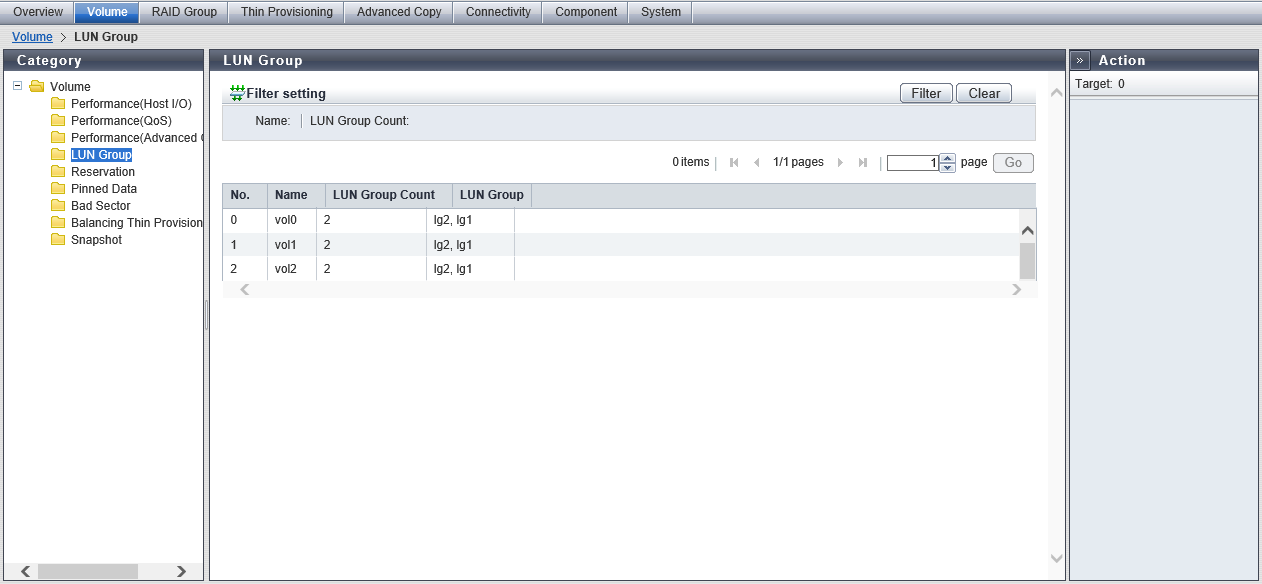
Task: Open the Reservation folder
Action: click(102, 172)
